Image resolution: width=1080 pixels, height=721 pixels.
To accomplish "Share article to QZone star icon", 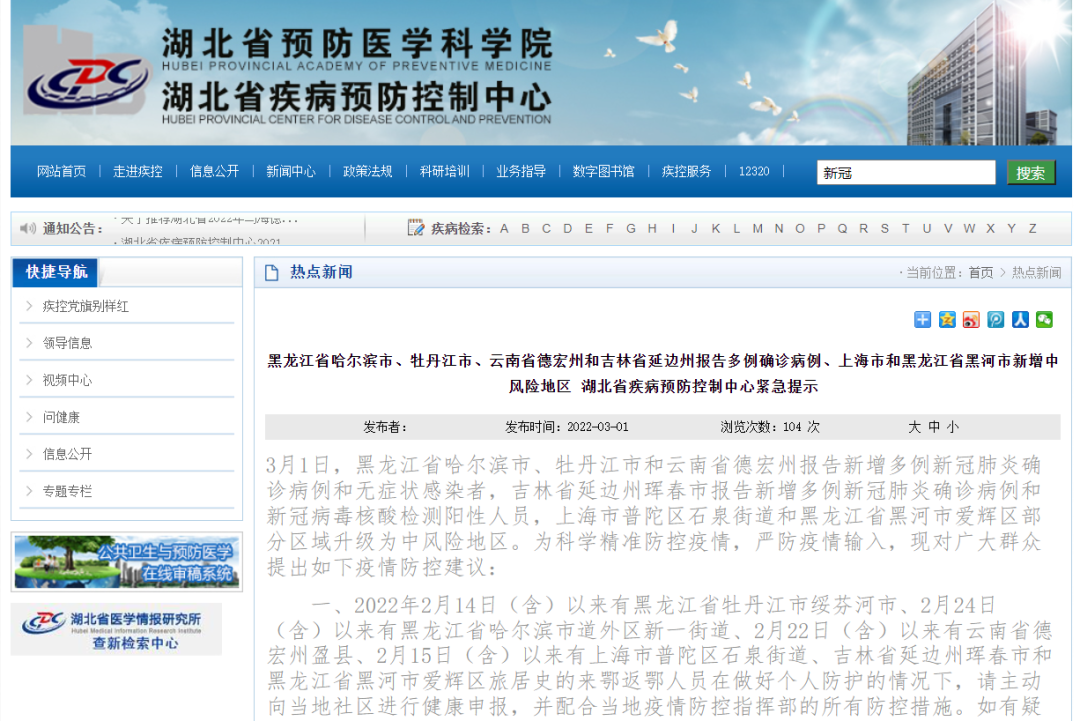I will coord(947,320).
